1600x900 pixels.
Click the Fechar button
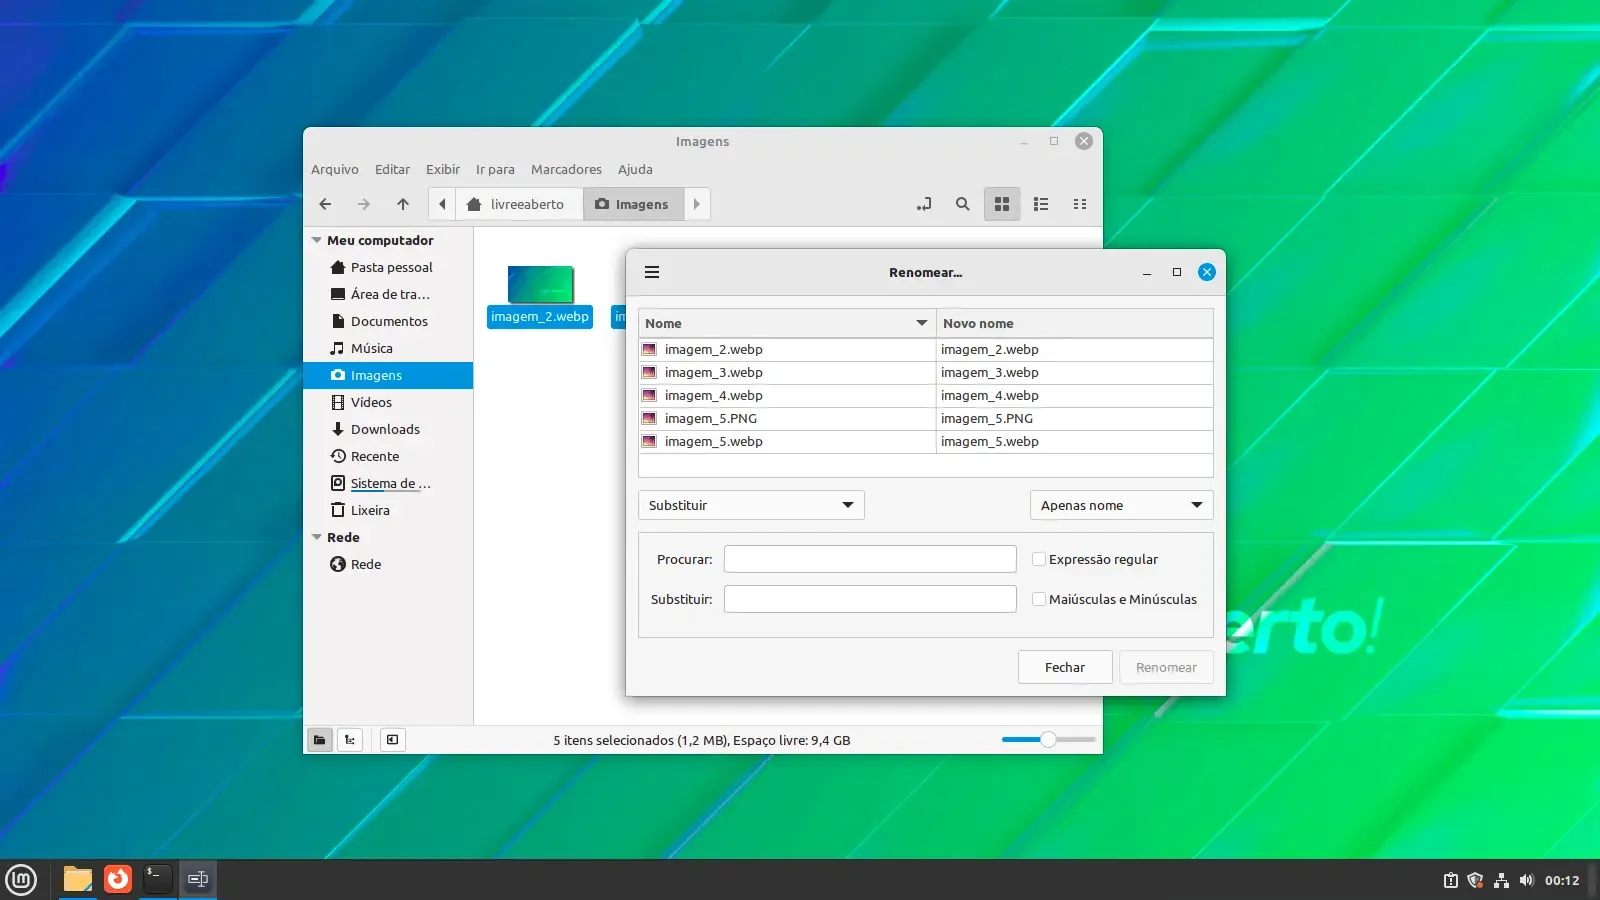(x=1065, y=667)
